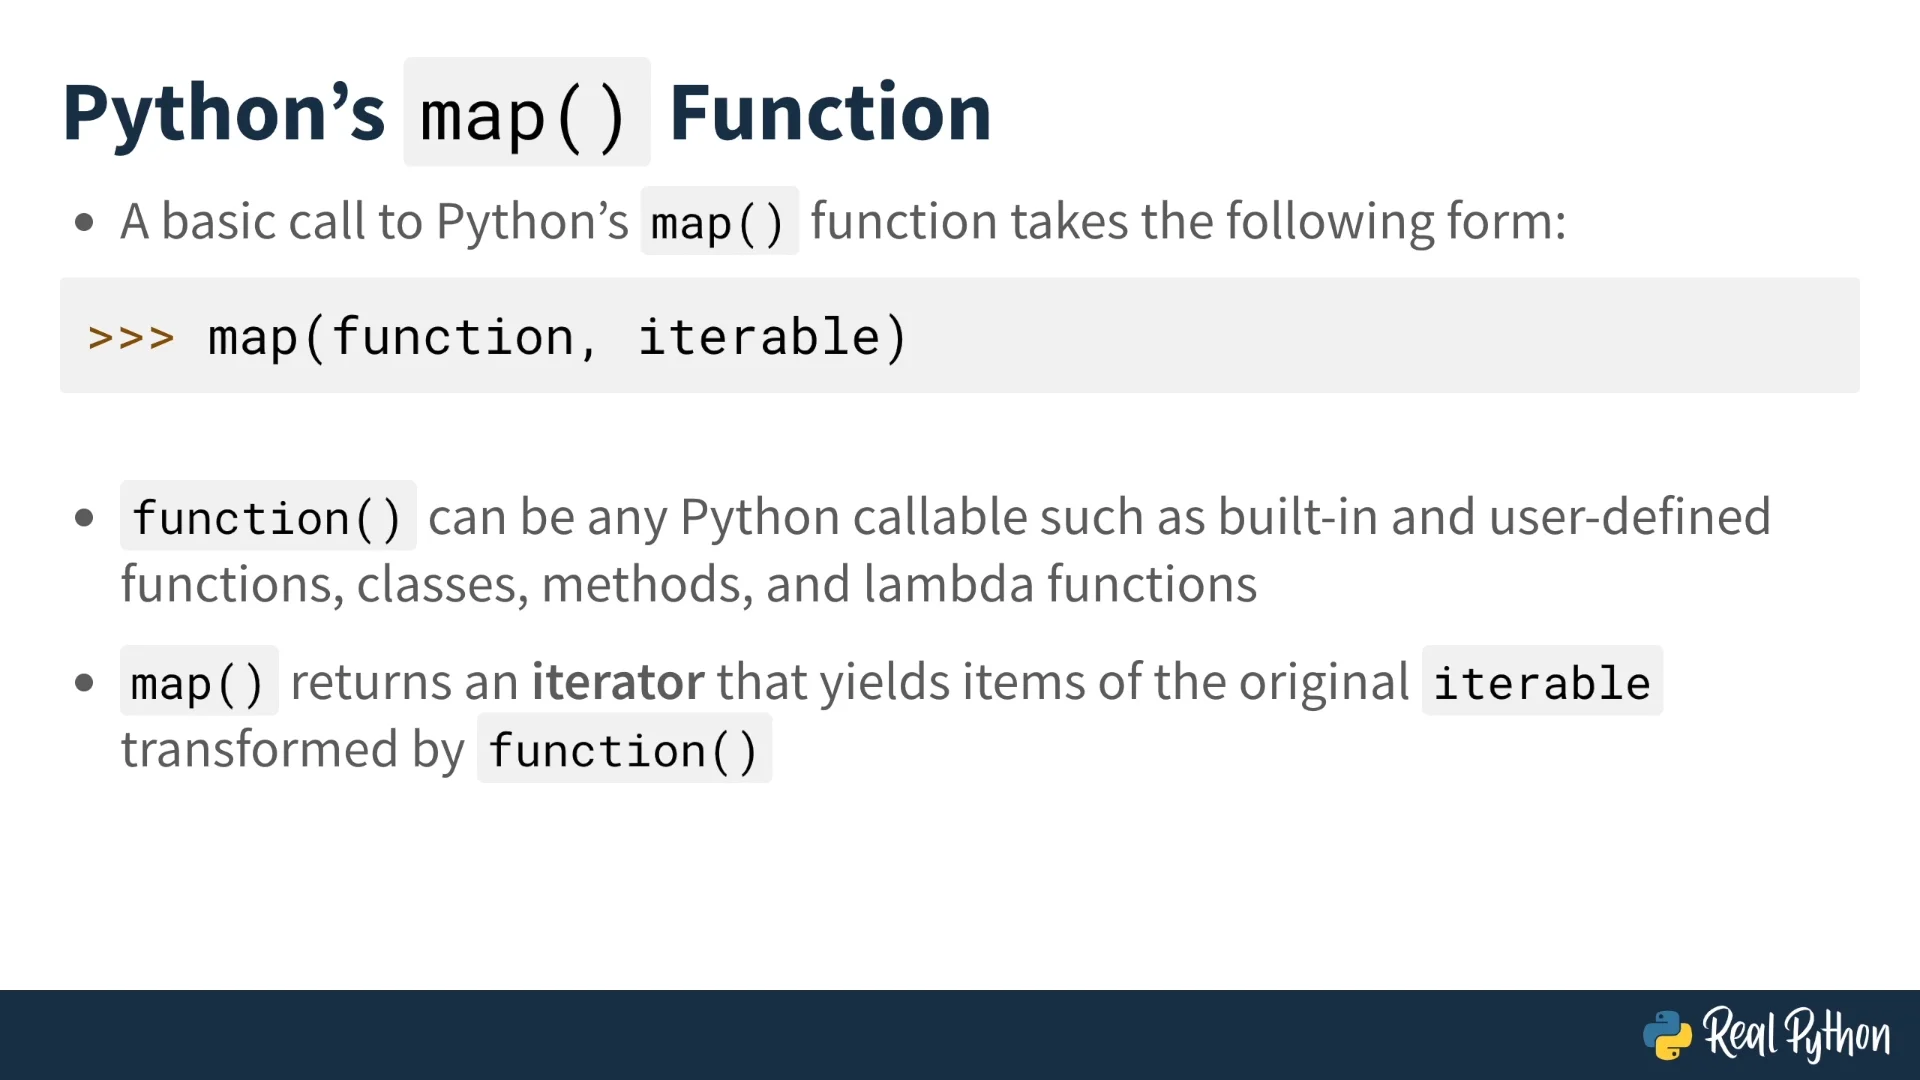This screenshot has width=1920, height=1080.
Task: Click the inline map() code in first bullet
Action: tap(719, 221)
